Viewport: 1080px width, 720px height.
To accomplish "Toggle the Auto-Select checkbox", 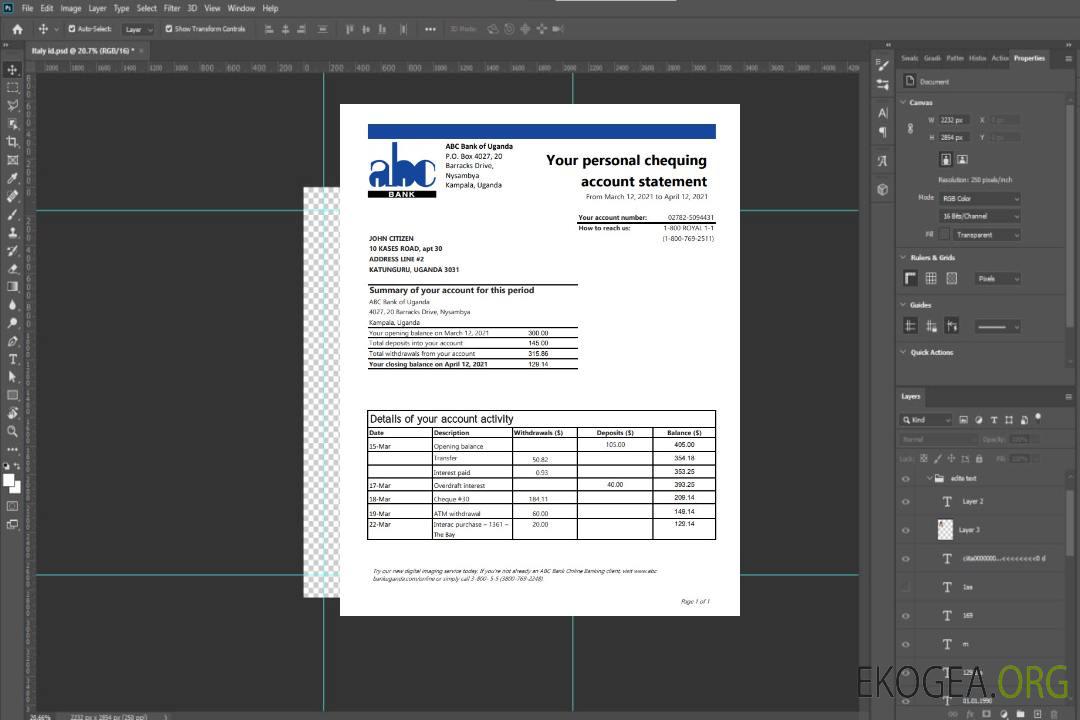I will (72, 29).
